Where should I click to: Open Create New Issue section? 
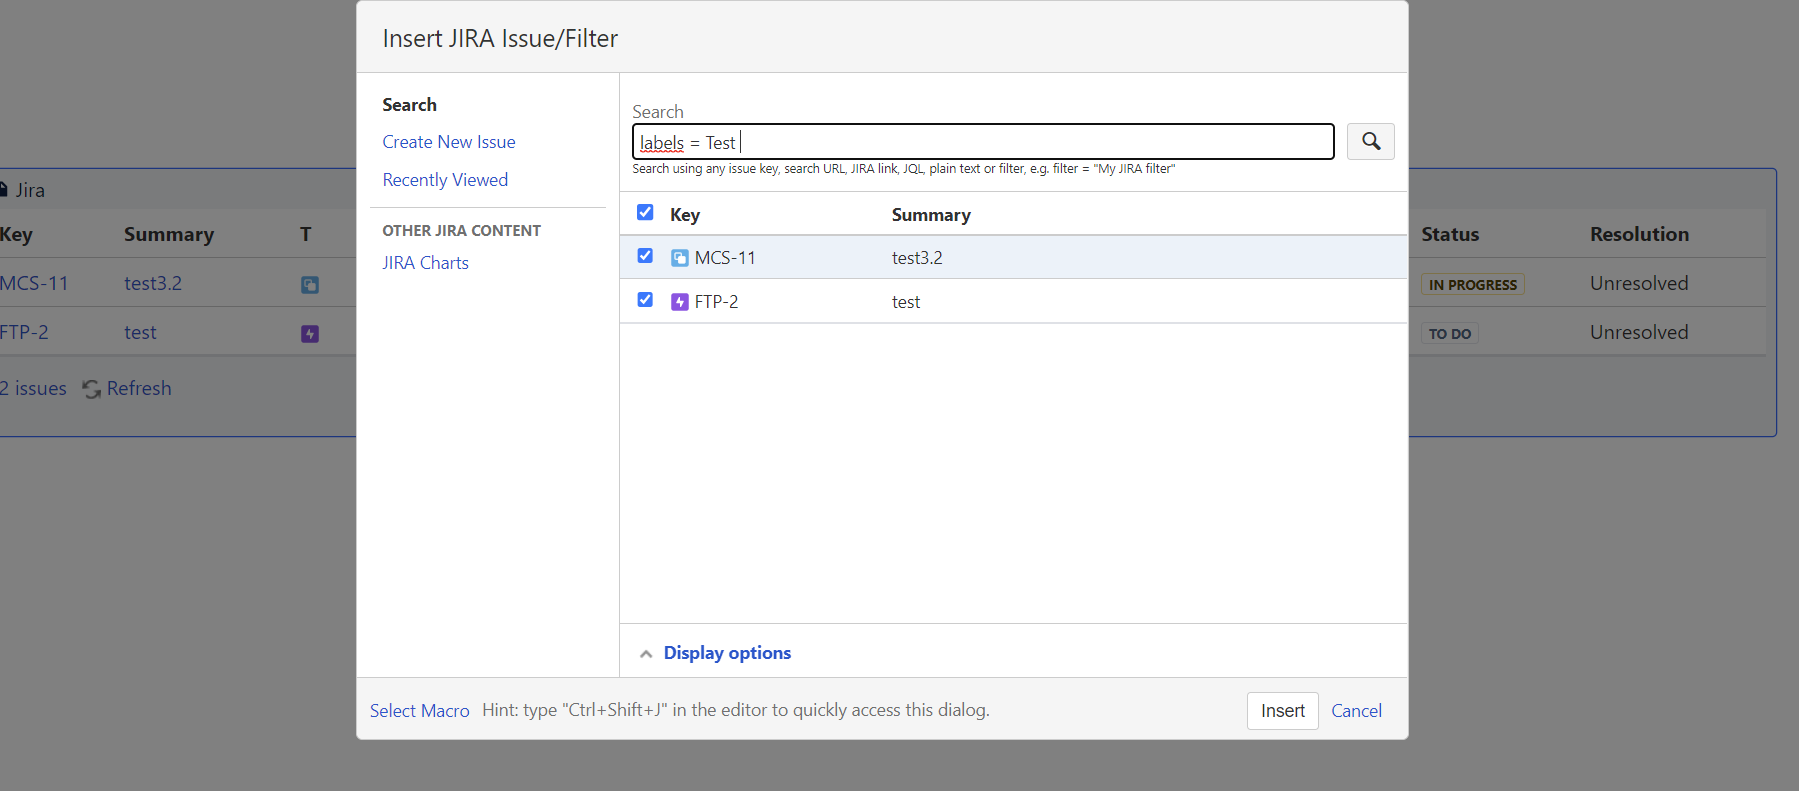pos(449,142)
